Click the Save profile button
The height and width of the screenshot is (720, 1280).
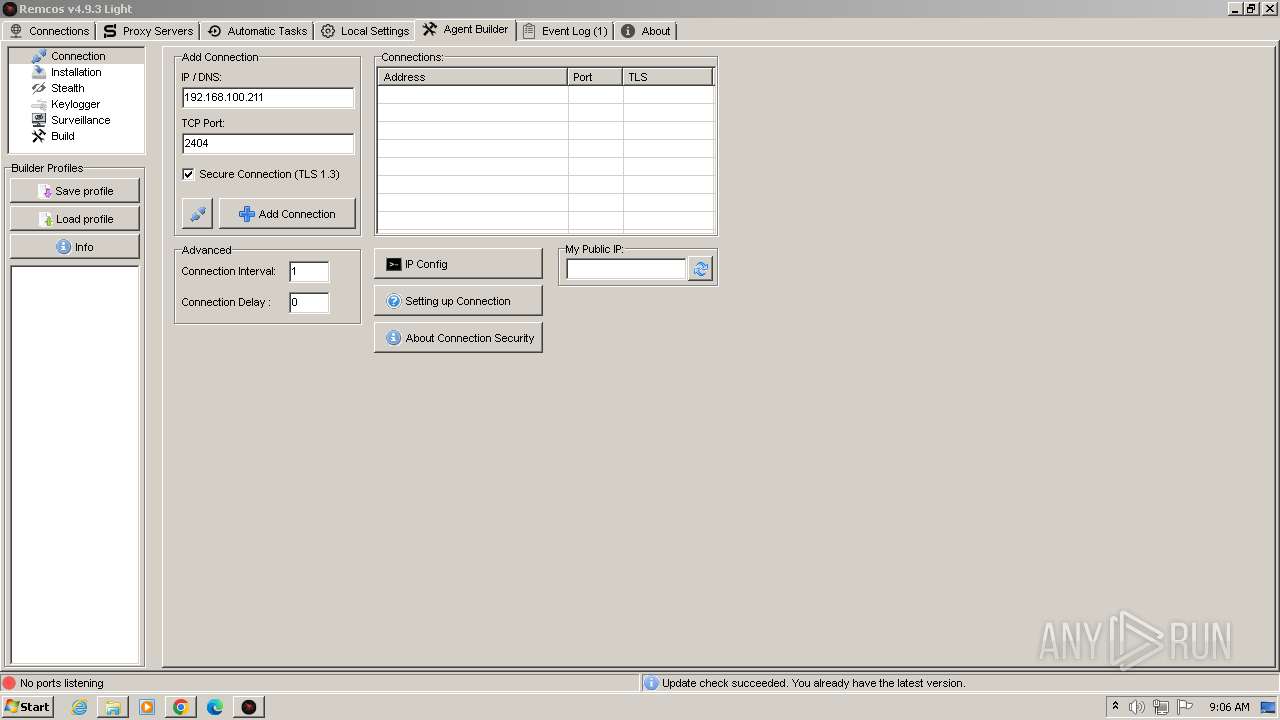tap(75, 191)
